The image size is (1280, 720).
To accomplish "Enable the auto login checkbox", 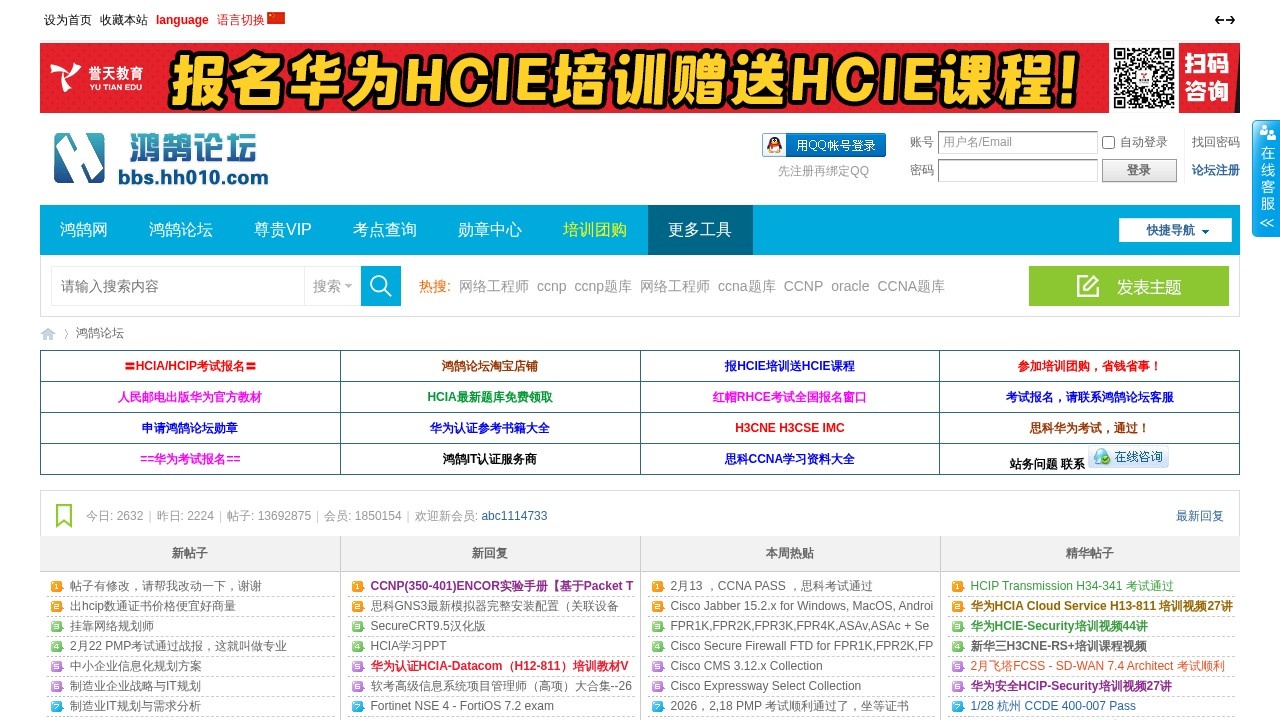I will click(x=1108, y=142).
